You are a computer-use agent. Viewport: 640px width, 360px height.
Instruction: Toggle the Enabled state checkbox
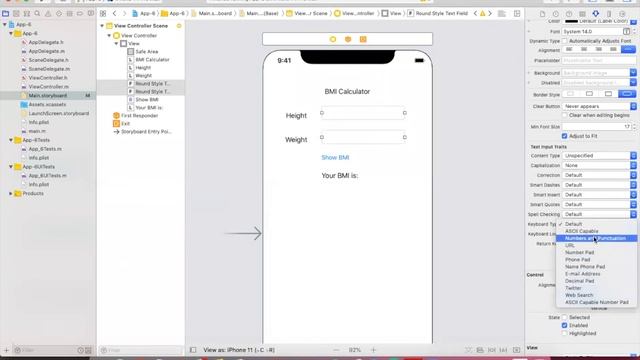[x=564, y=325]
